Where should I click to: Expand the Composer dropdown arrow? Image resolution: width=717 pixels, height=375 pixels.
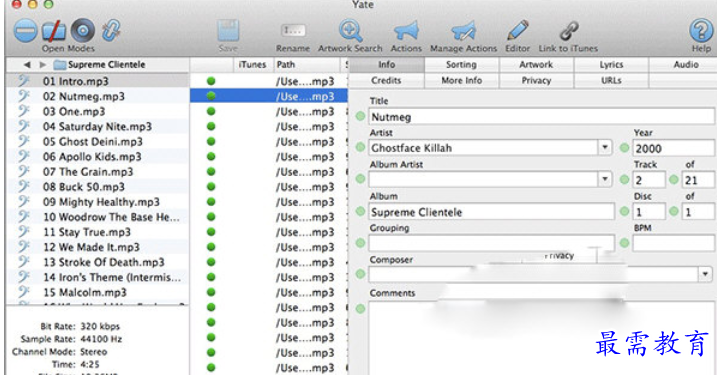(x=705, y=274)
